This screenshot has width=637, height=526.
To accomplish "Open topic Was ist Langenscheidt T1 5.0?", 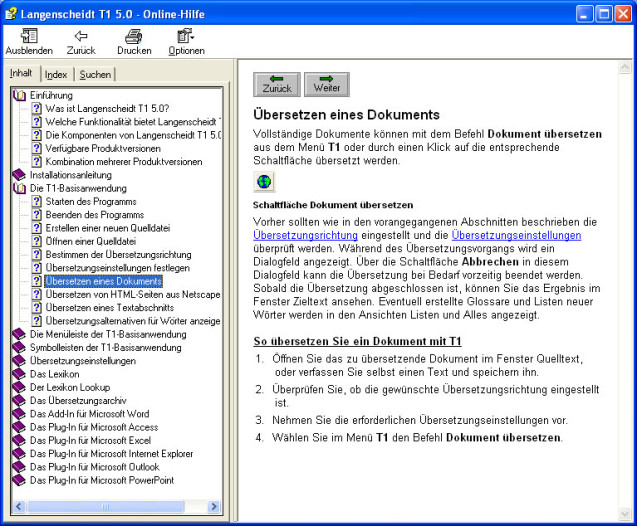I will click(x=107, y=108).
